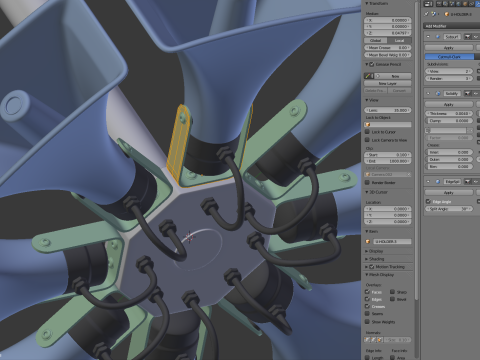Collapse the Solidify modifier panel
Viewport: 480px width, 360px height.
pos(429,94)
